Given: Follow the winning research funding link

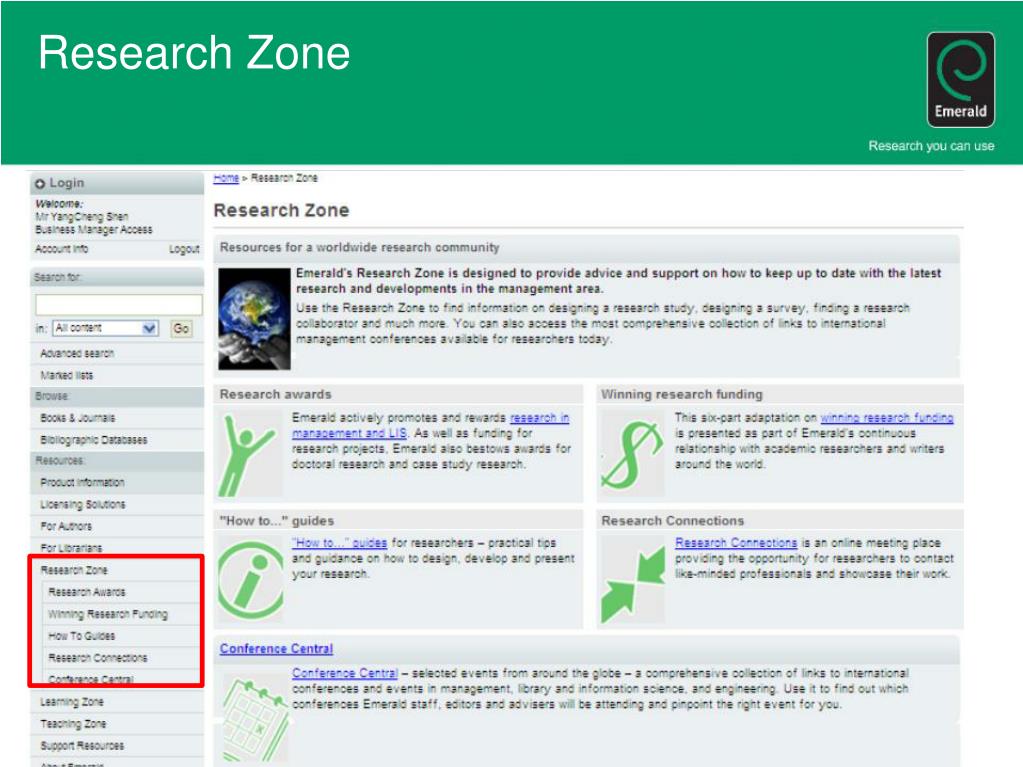Looking at the screenshot, I should (x=887, y=418).
